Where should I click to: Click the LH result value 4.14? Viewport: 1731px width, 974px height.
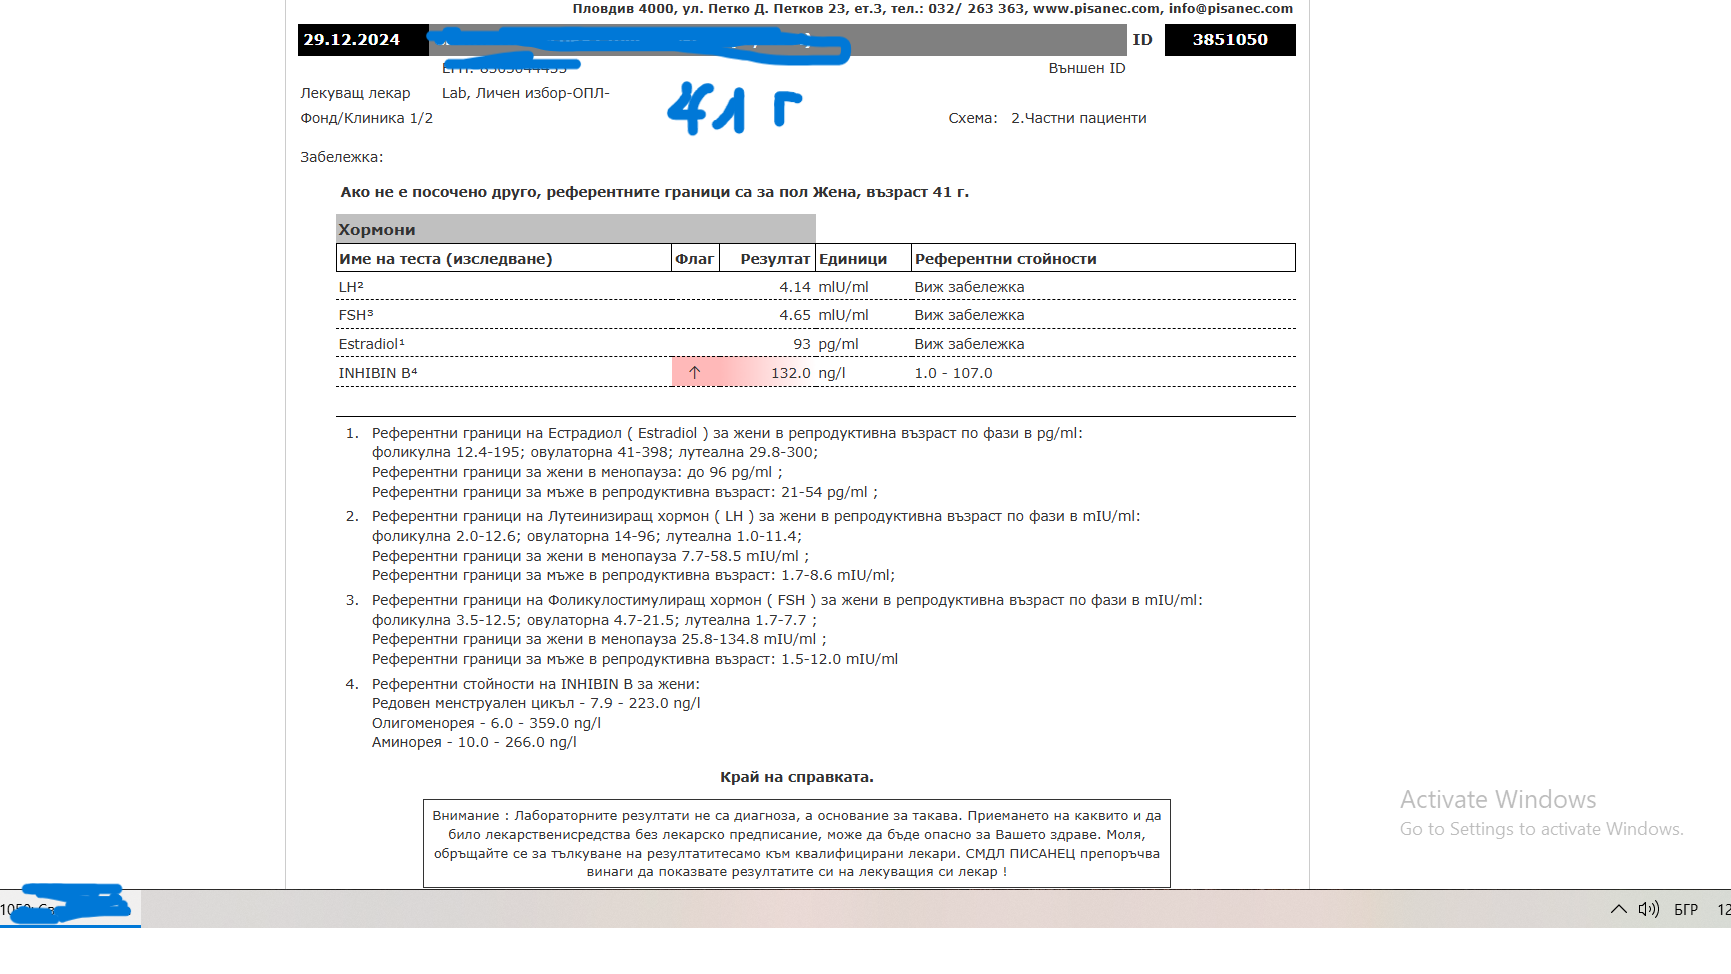[x=794, y=287]
